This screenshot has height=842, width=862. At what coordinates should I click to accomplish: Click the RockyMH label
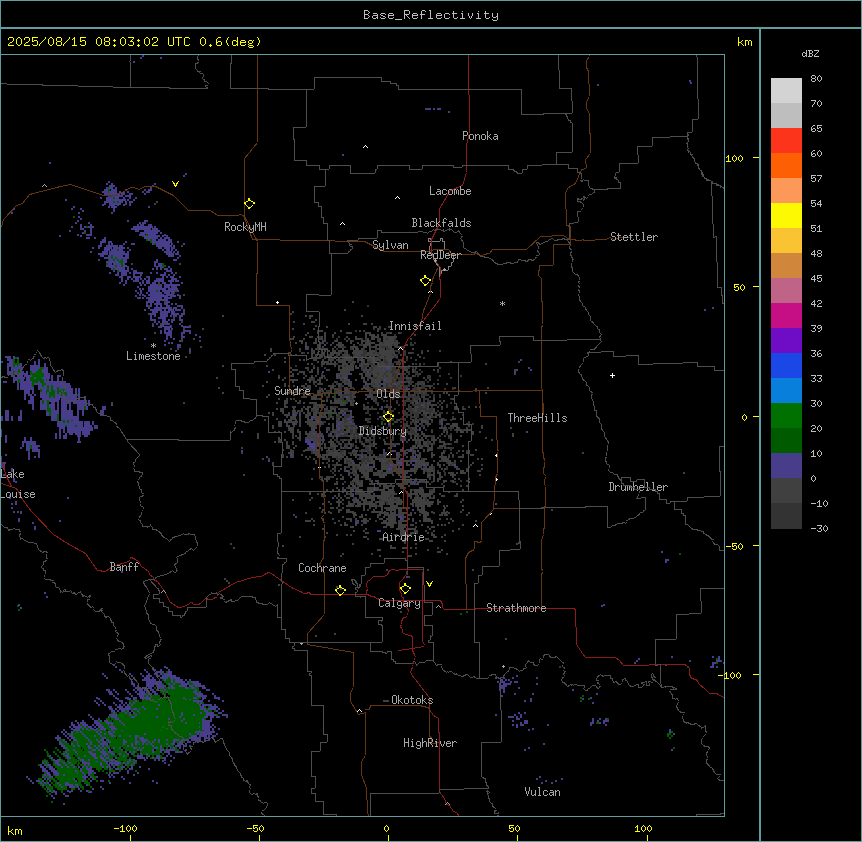click(245, 227)
